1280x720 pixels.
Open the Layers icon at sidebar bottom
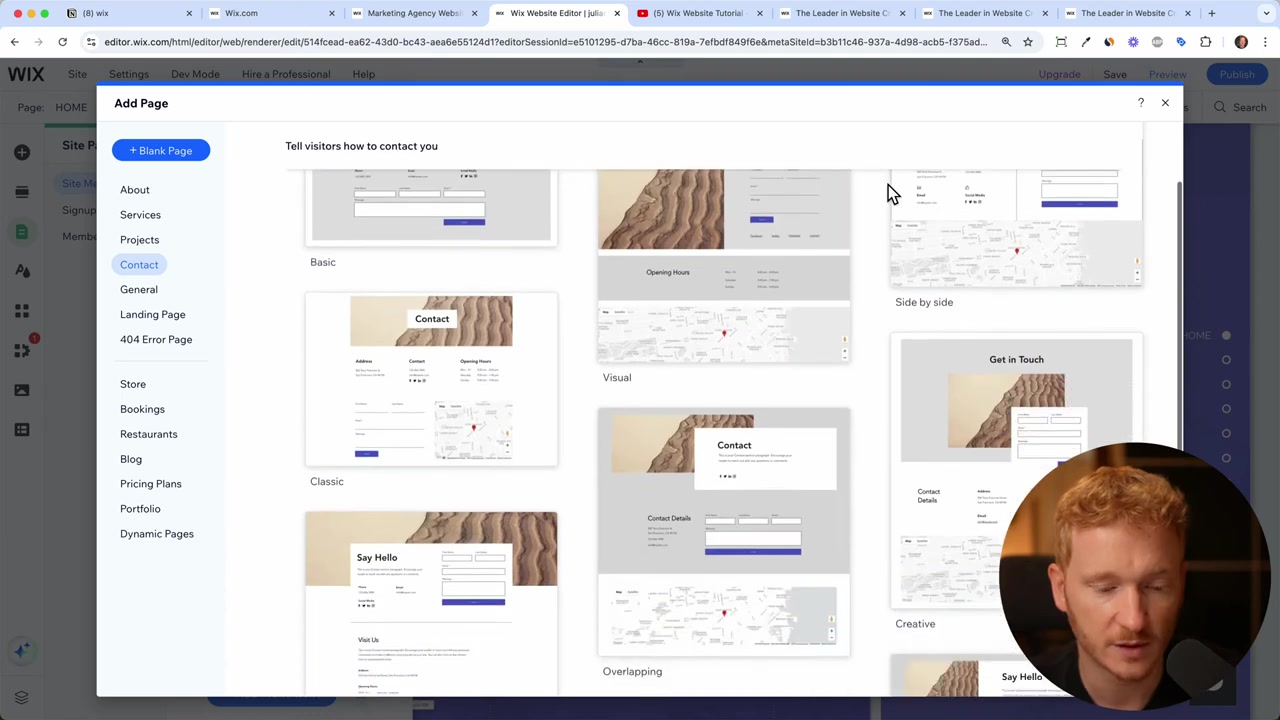[x=22, y=697]
